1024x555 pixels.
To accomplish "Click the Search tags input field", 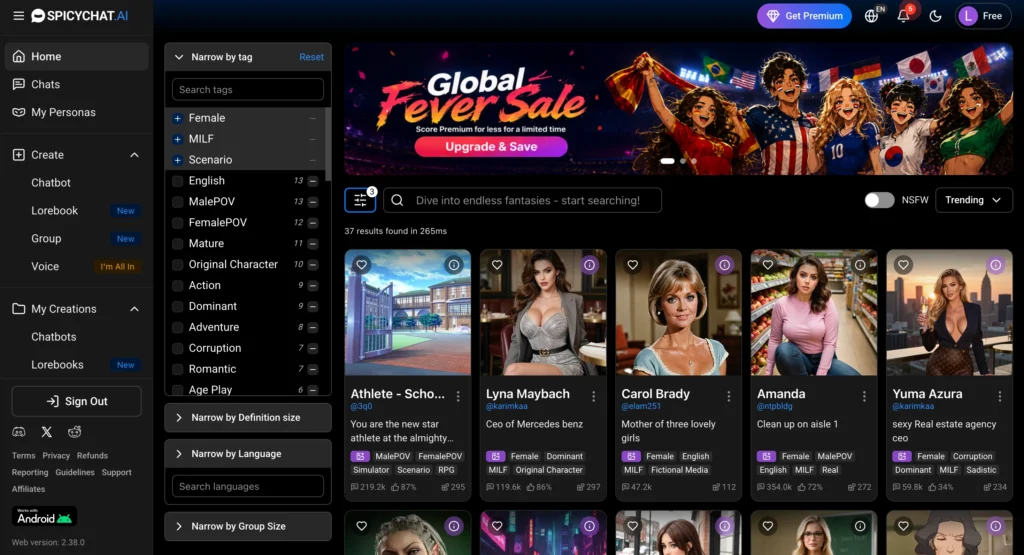I will [x=248, y=89].
